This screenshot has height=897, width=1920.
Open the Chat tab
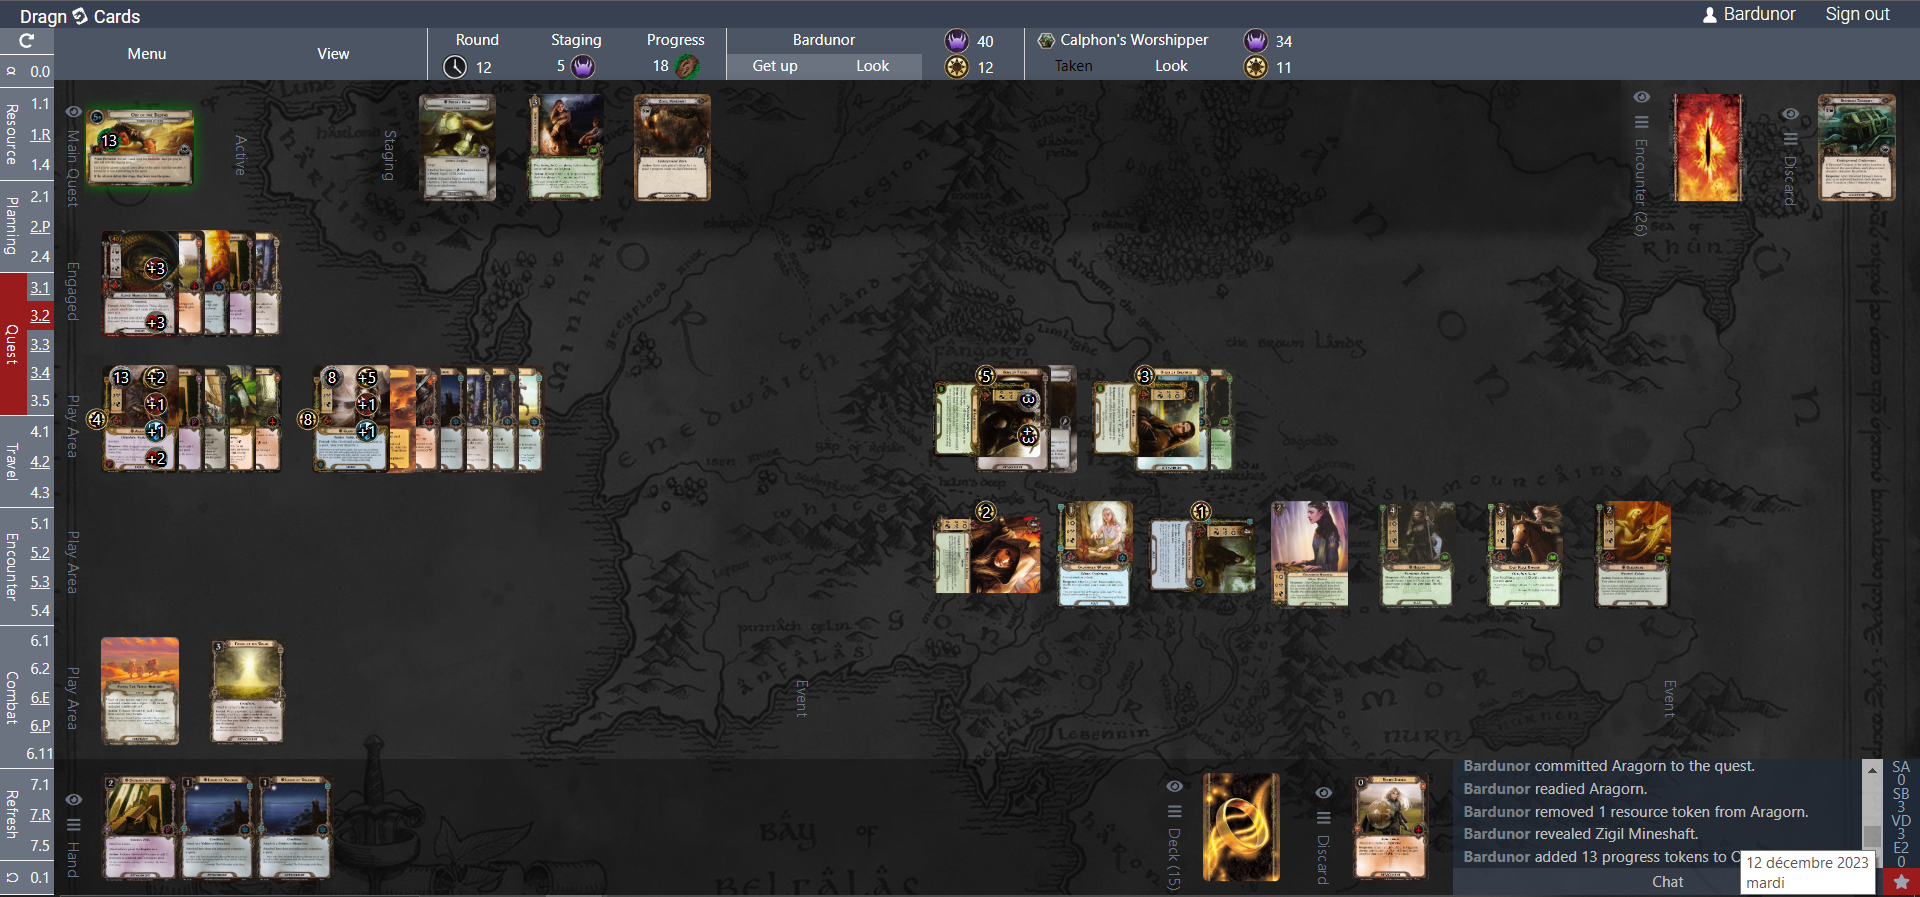[1667, 882]
